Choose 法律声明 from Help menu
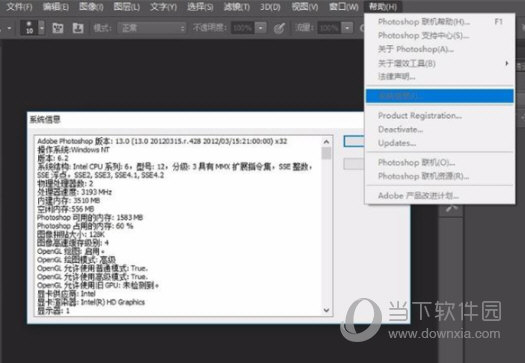525x363 pixels. [440, 77]
